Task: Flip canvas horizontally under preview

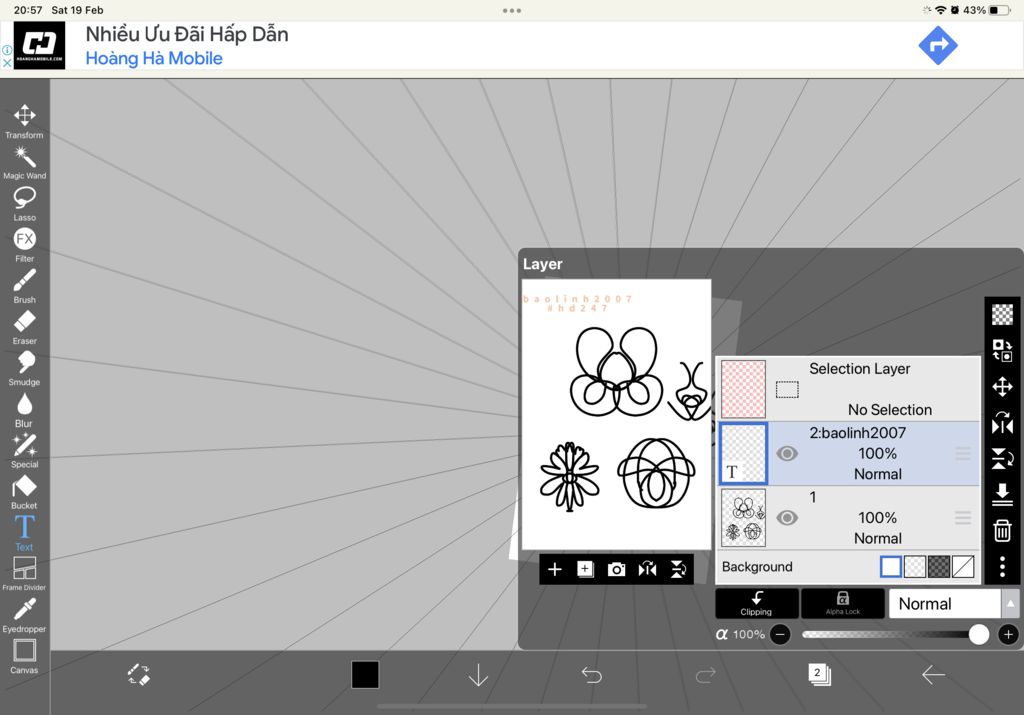Action: click(647, 569)
